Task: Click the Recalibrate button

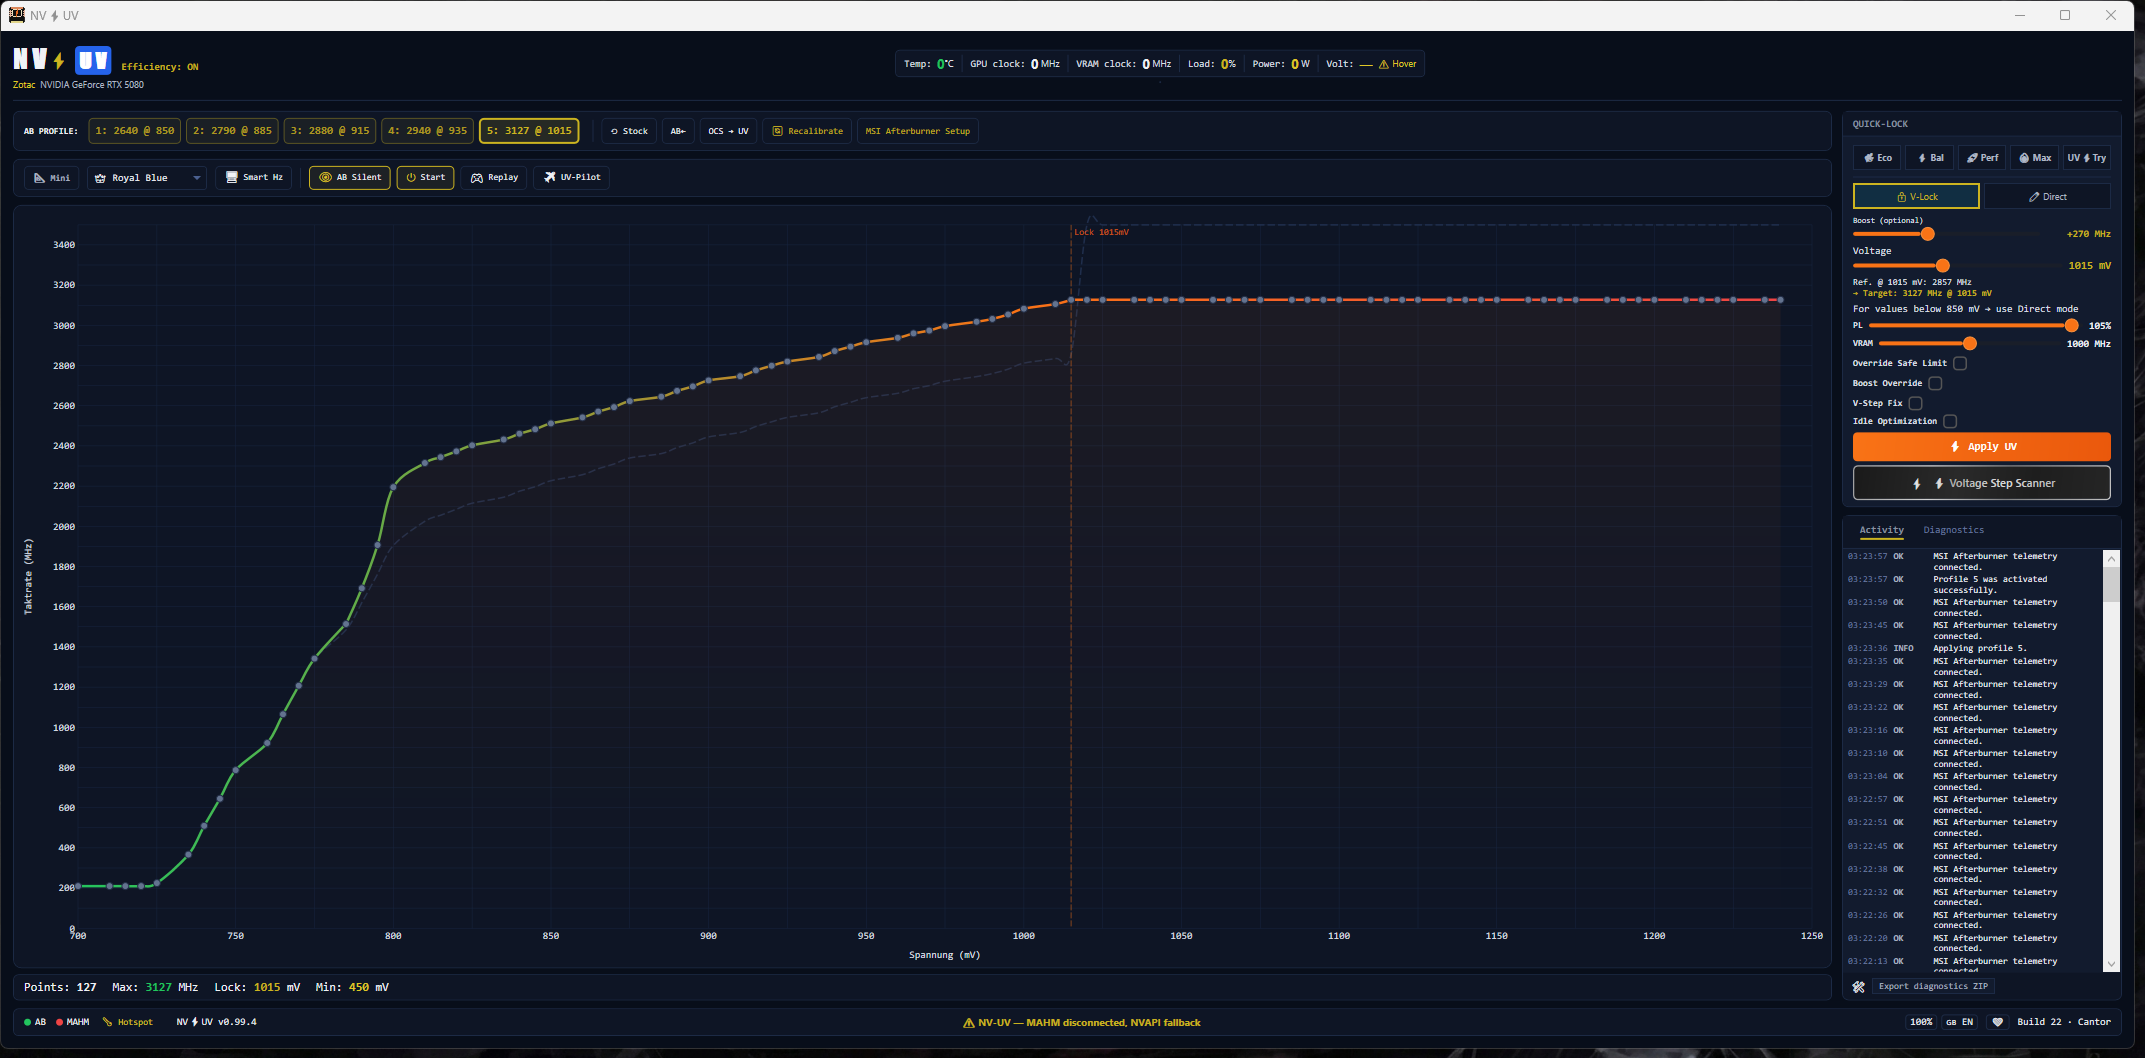Action: tap(807, 131)
